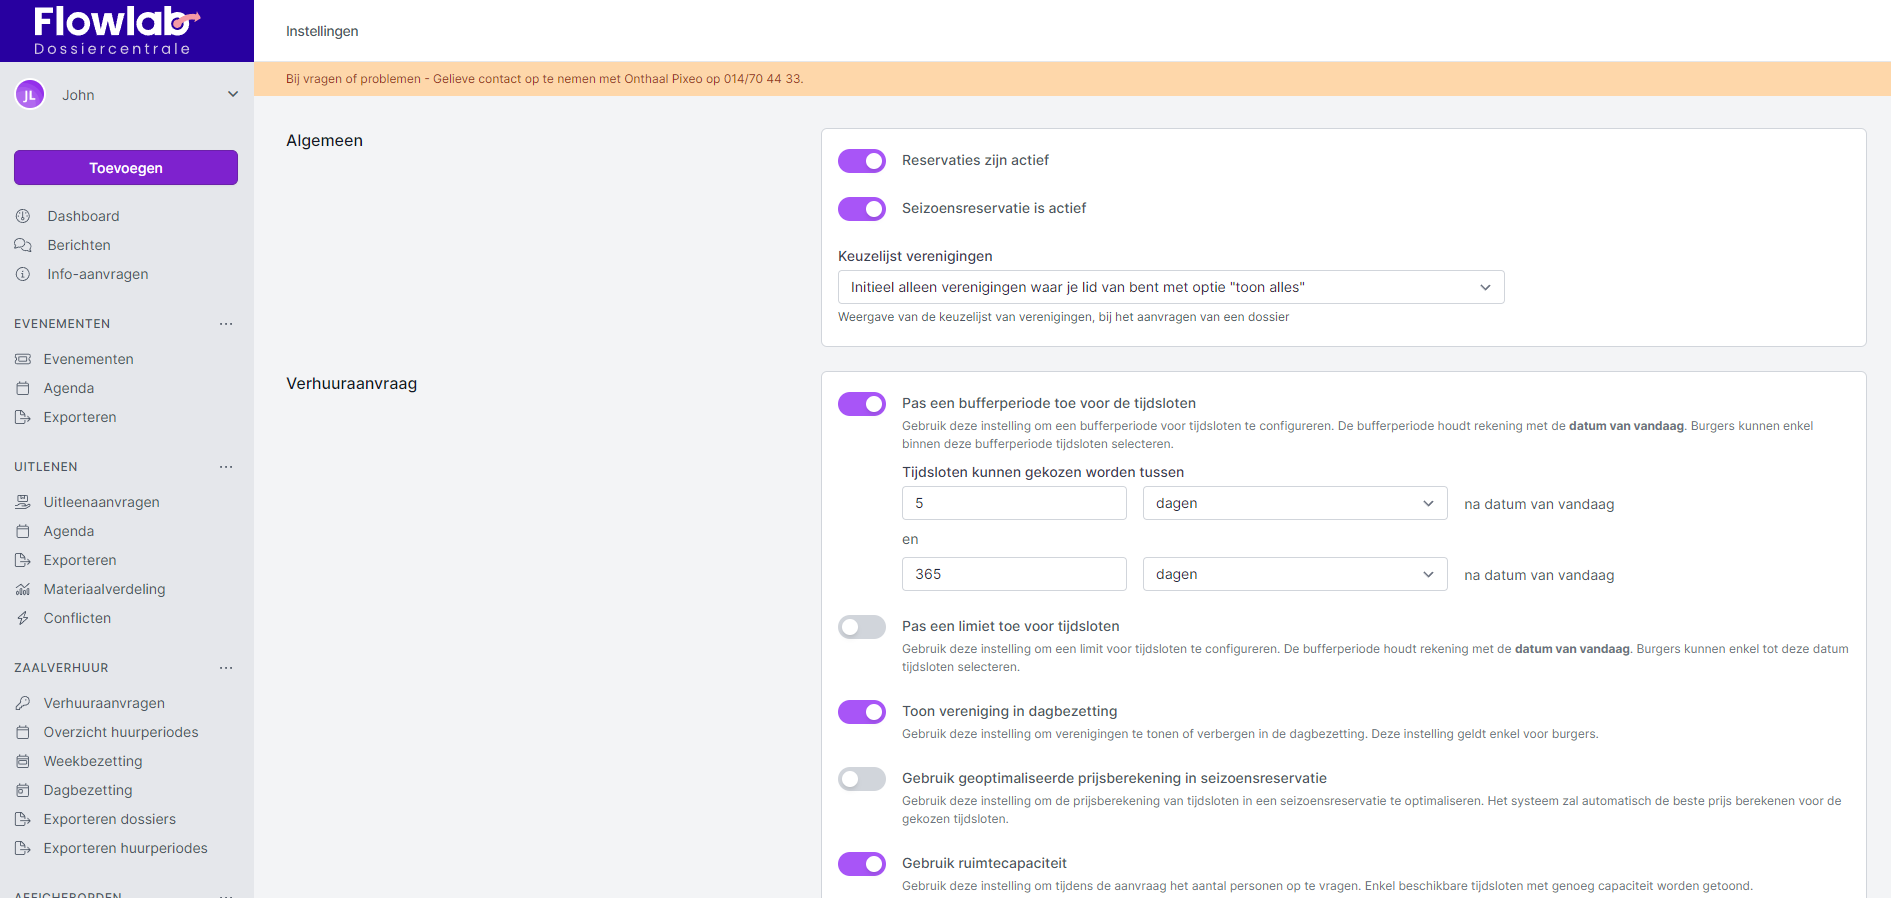
Task: Go to Overzicht huurperiodes
Action: pos(121,732)
